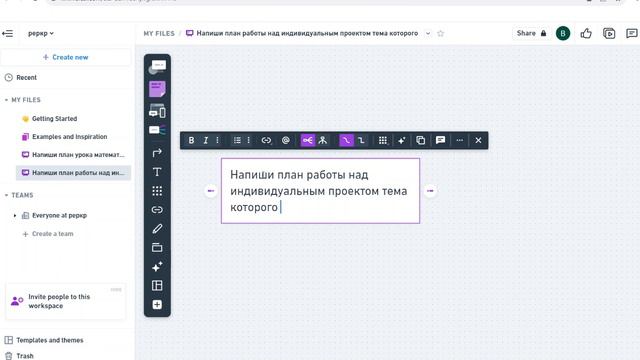Select the mind map topic node tool

157,67
